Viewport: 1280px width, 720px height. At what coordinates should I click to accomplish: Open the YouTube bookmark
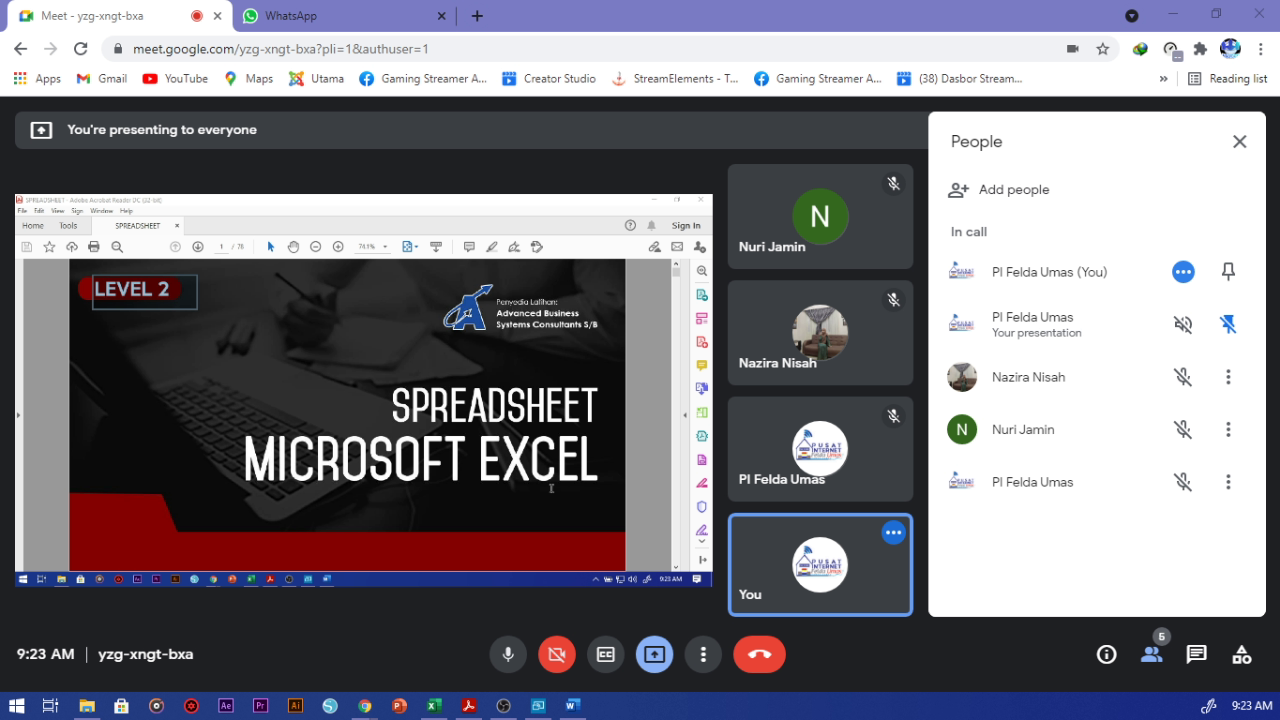point(176,78)
